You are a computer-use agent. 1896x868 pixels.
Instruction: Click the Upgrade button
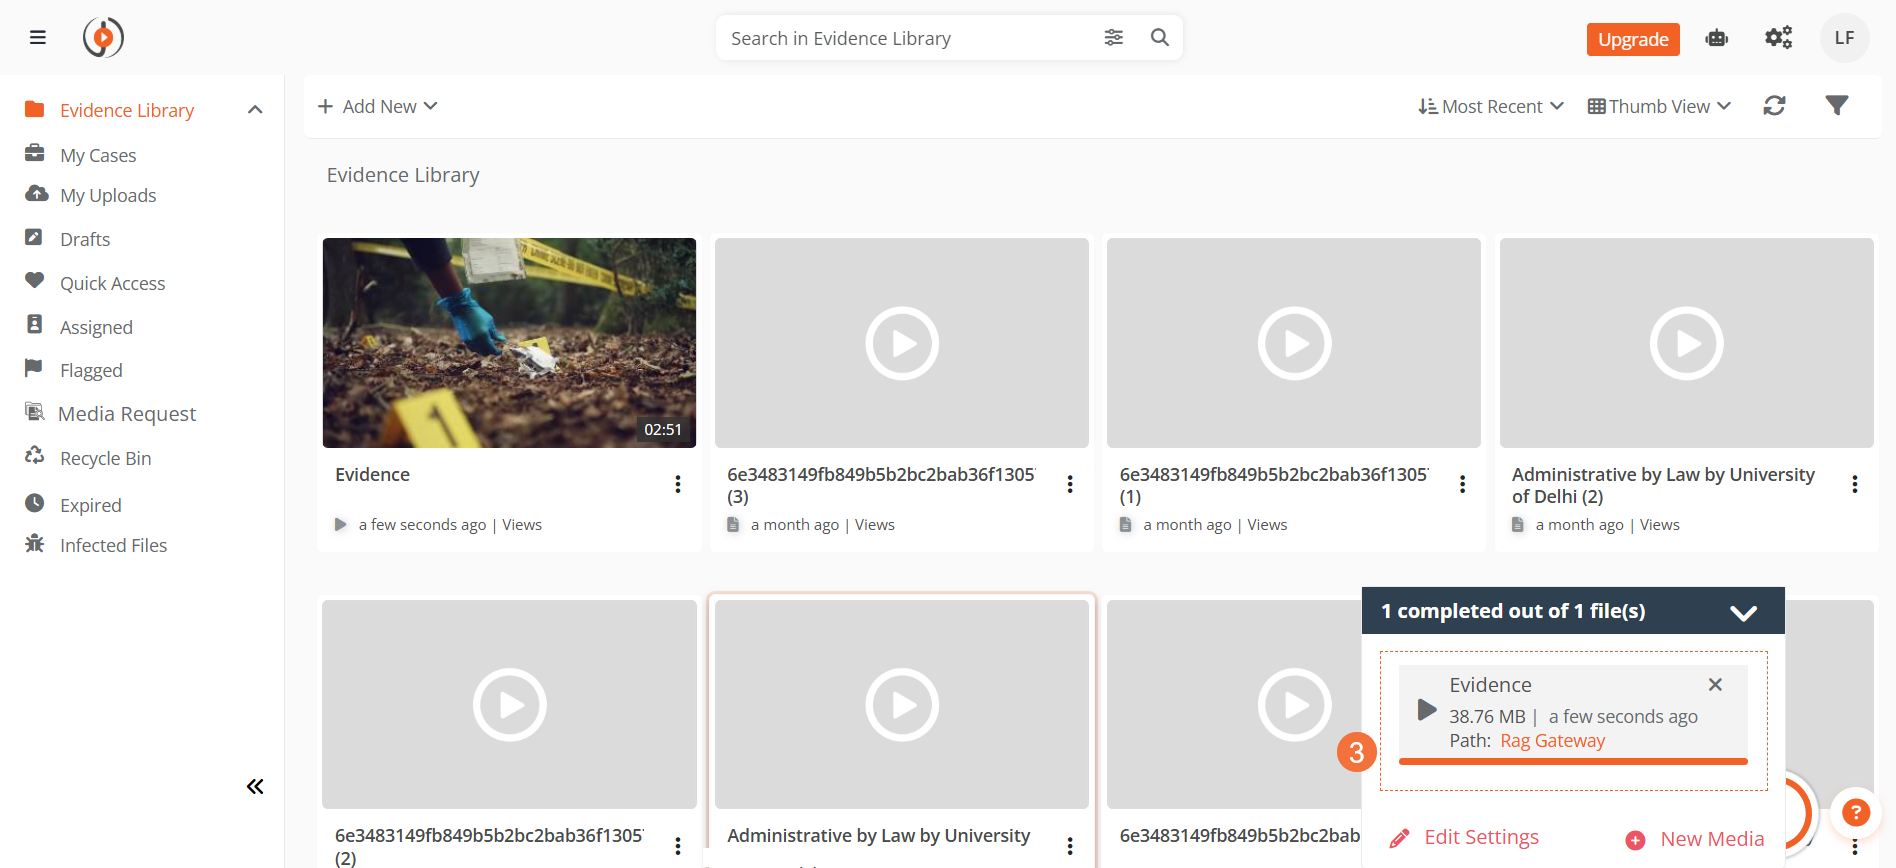pos(1633,39)
